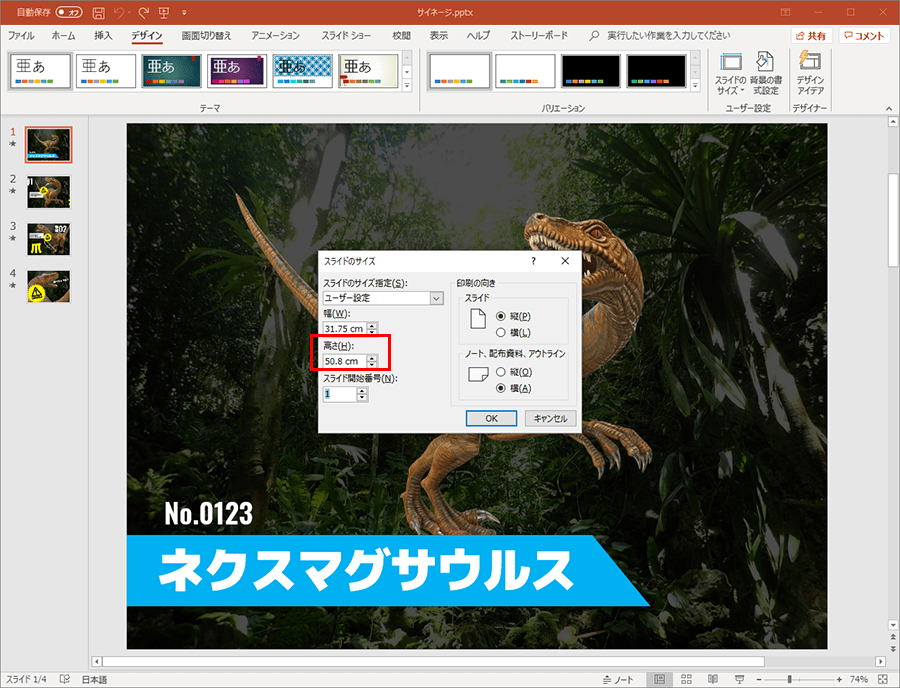
Task: Select slide 2 thumbnail in the panel
Action: click(49, 192)
